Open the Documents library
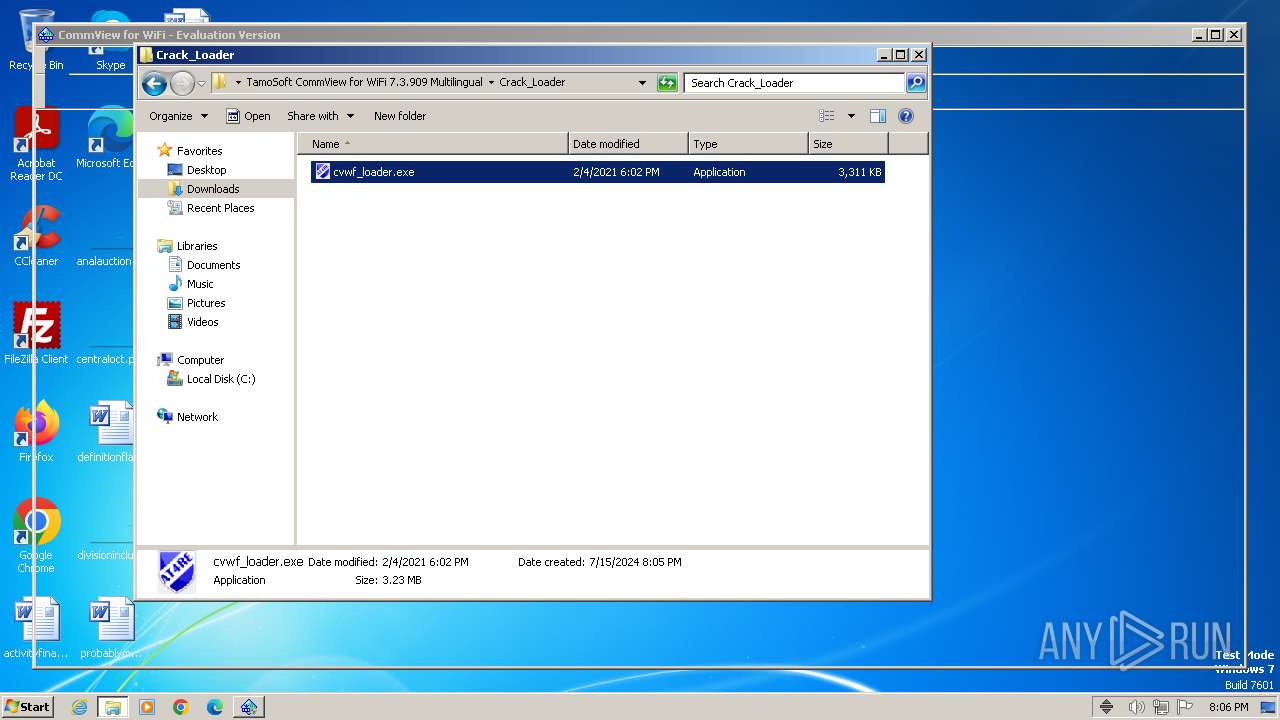The height and width of the screenshot is (720, 1280). click(x=213, y=265)
